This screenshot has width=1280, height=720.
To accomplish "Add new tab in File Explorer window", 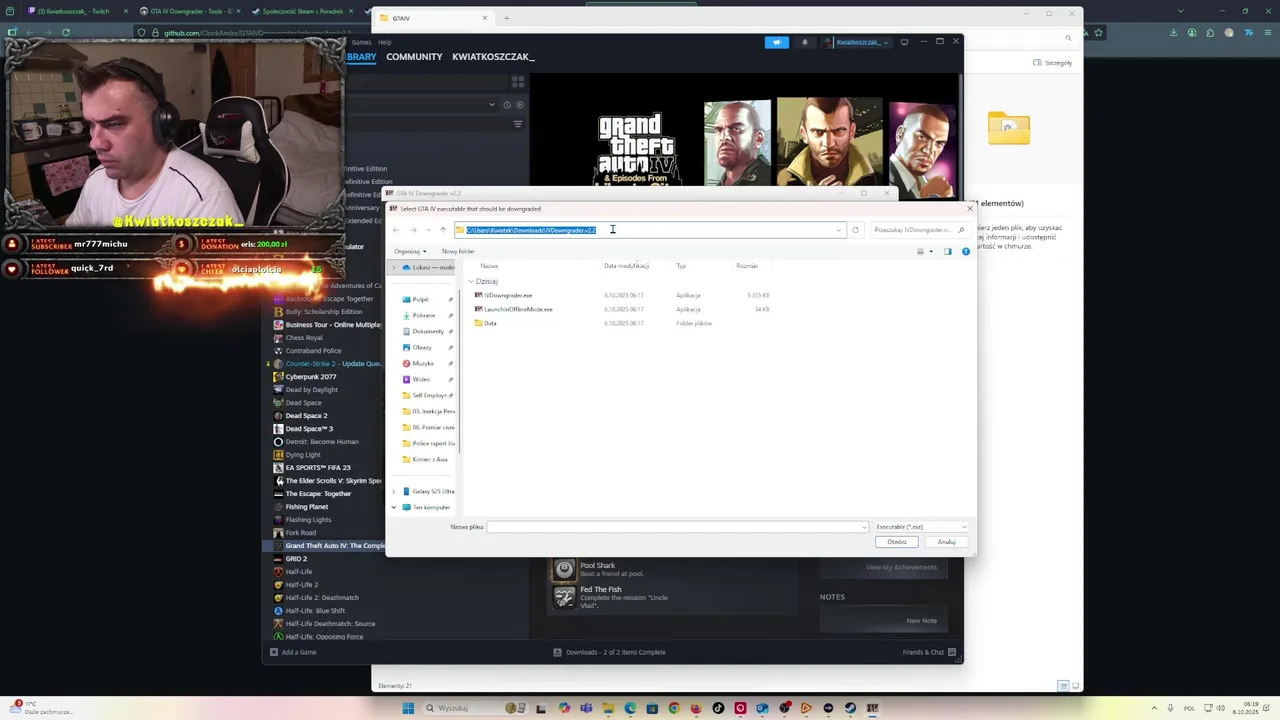I will (506, 18).
